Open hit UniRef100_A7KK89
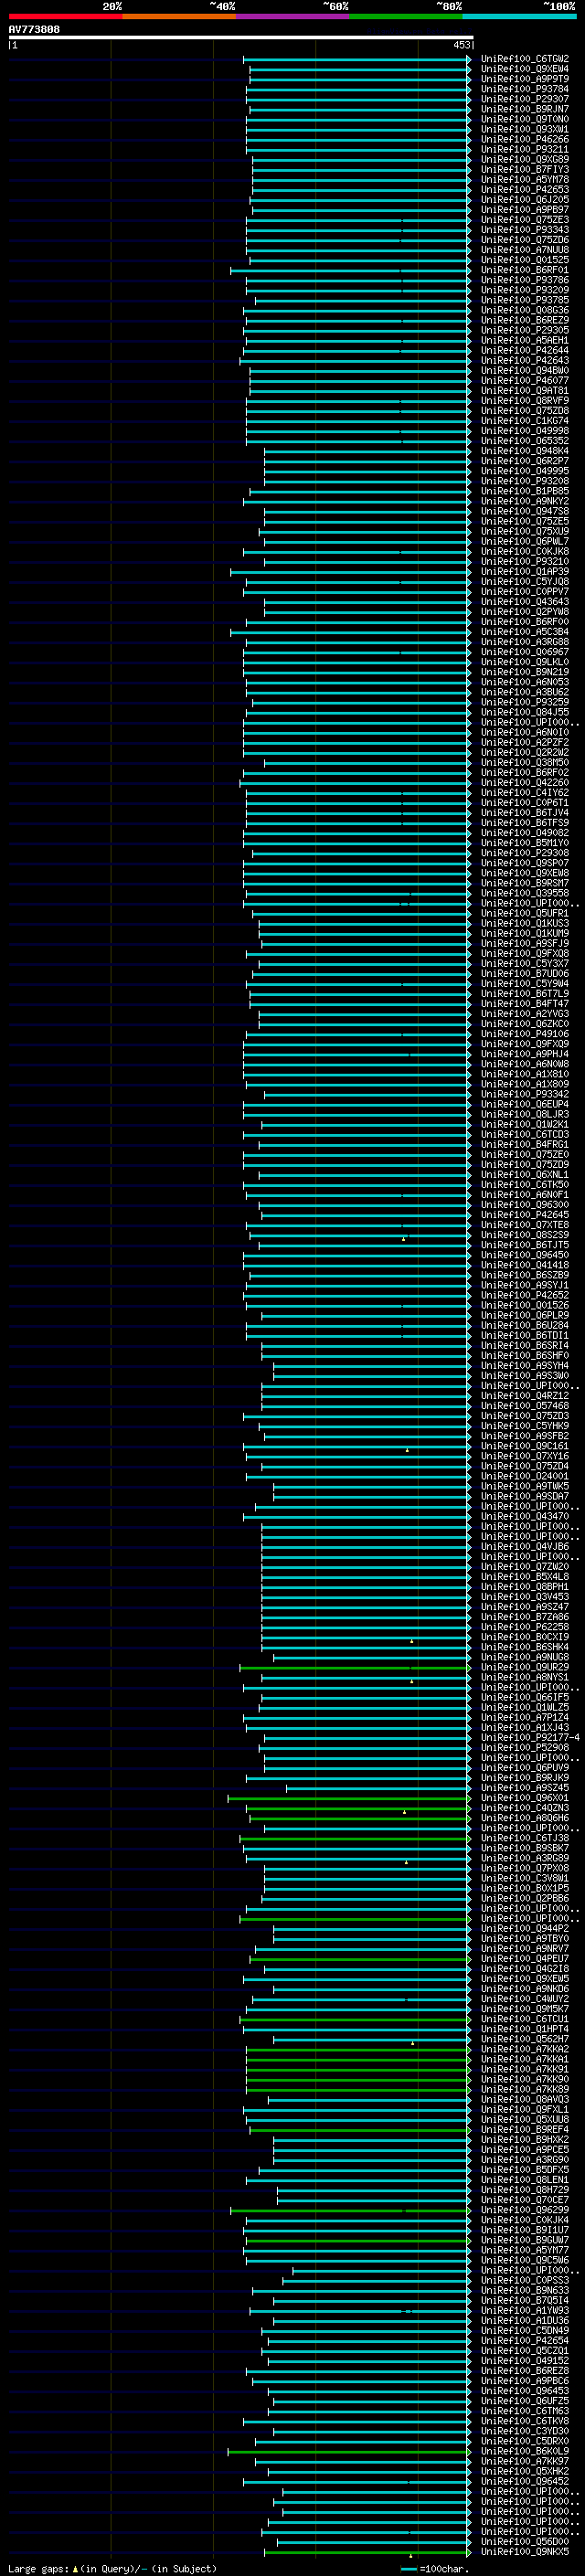The width and height of the screenshot is (585, 2576). pos(525,2089)
